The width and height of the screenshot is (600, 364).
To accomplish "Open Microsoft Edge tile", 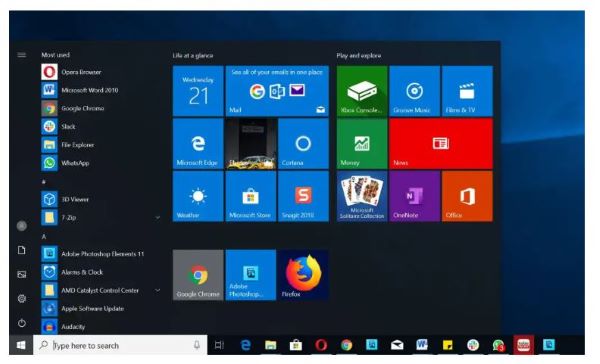I will point(198,144).
